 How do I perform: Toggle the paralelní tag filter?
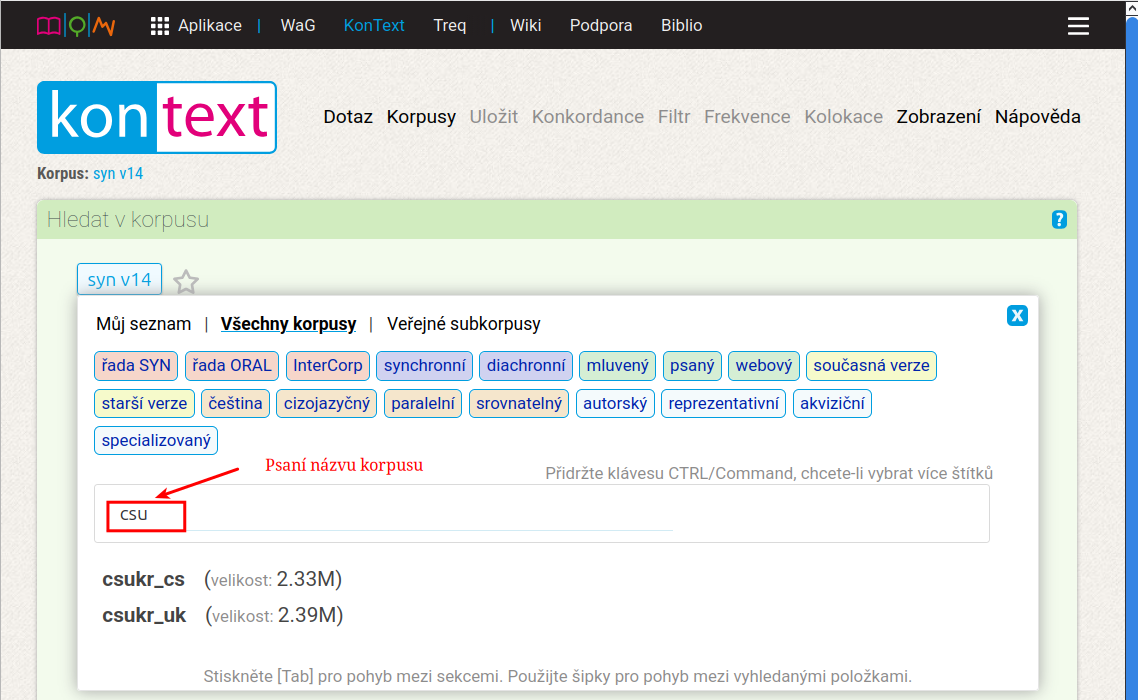[422, 404]
